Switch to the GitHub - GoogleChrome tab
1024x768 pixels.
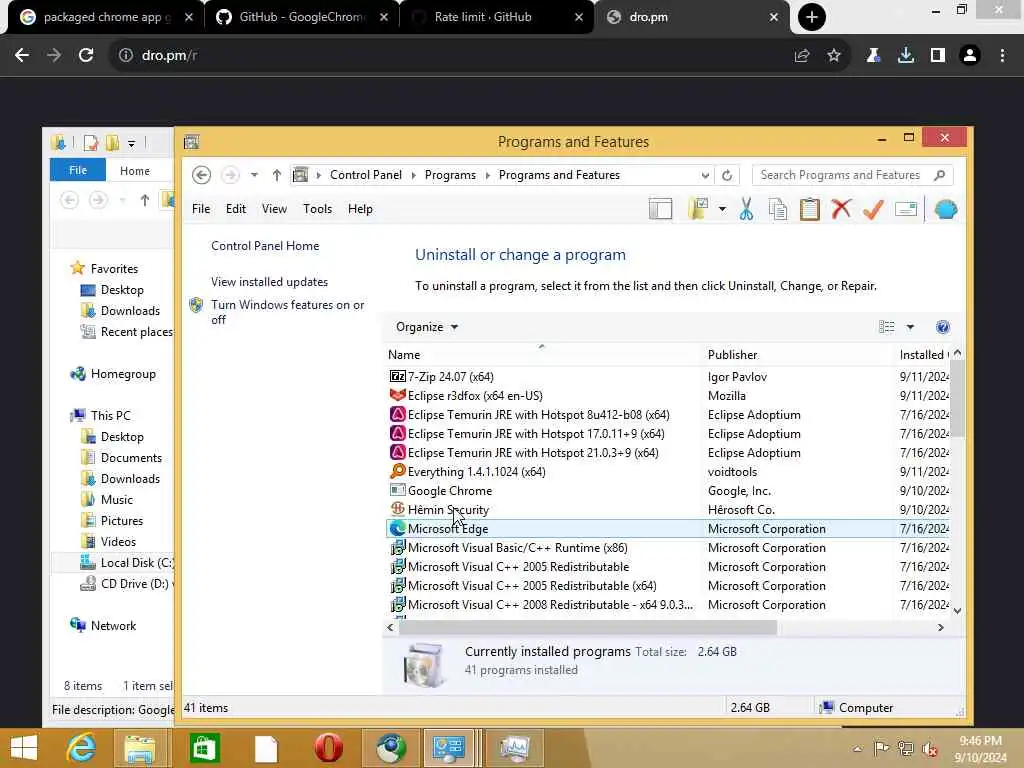301,17
